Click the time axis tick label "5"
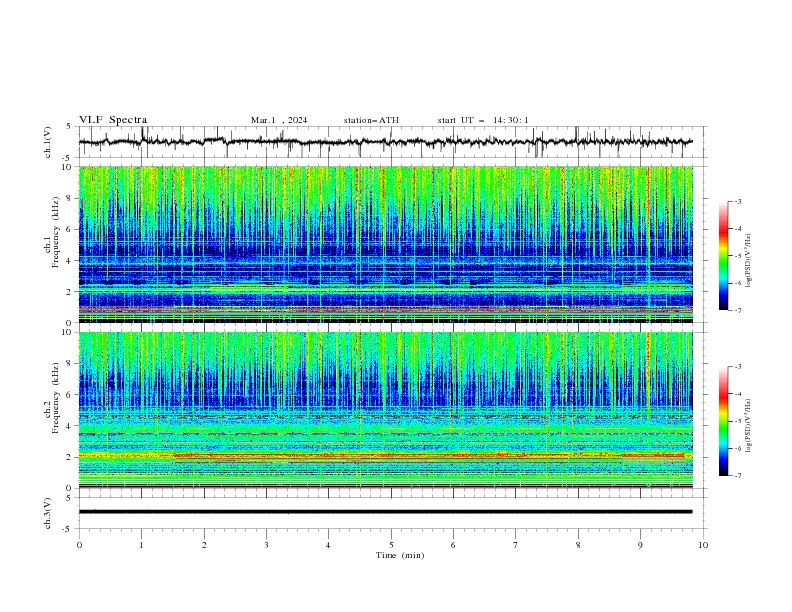This screenshot has height=612, width=792. pos(391,545)
